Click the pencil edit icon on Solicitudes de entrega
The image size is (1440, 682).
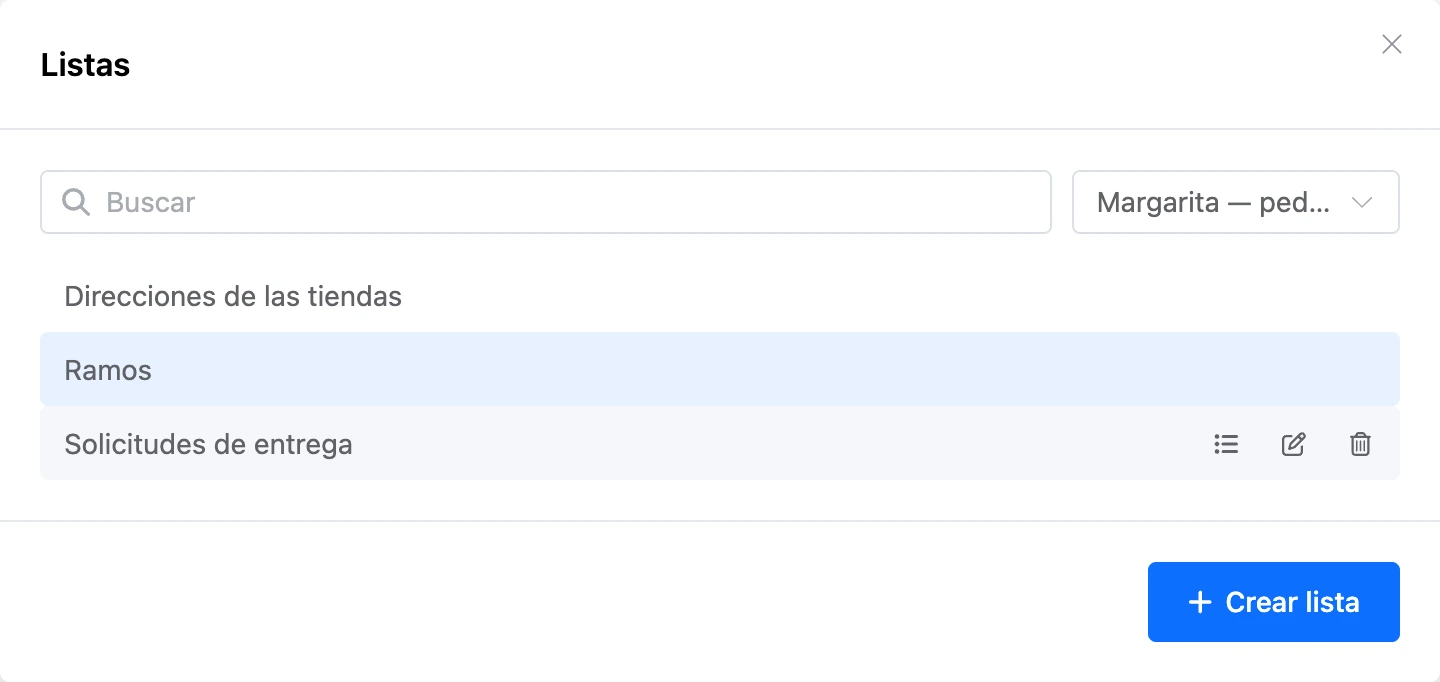[1293, 444]
